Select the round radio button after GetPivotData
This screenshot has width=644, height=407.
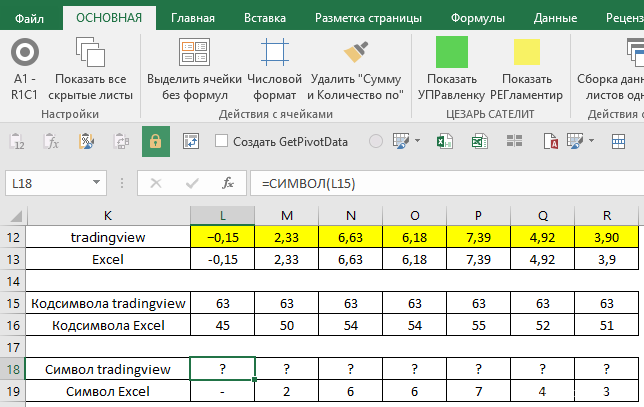point(376,141)
